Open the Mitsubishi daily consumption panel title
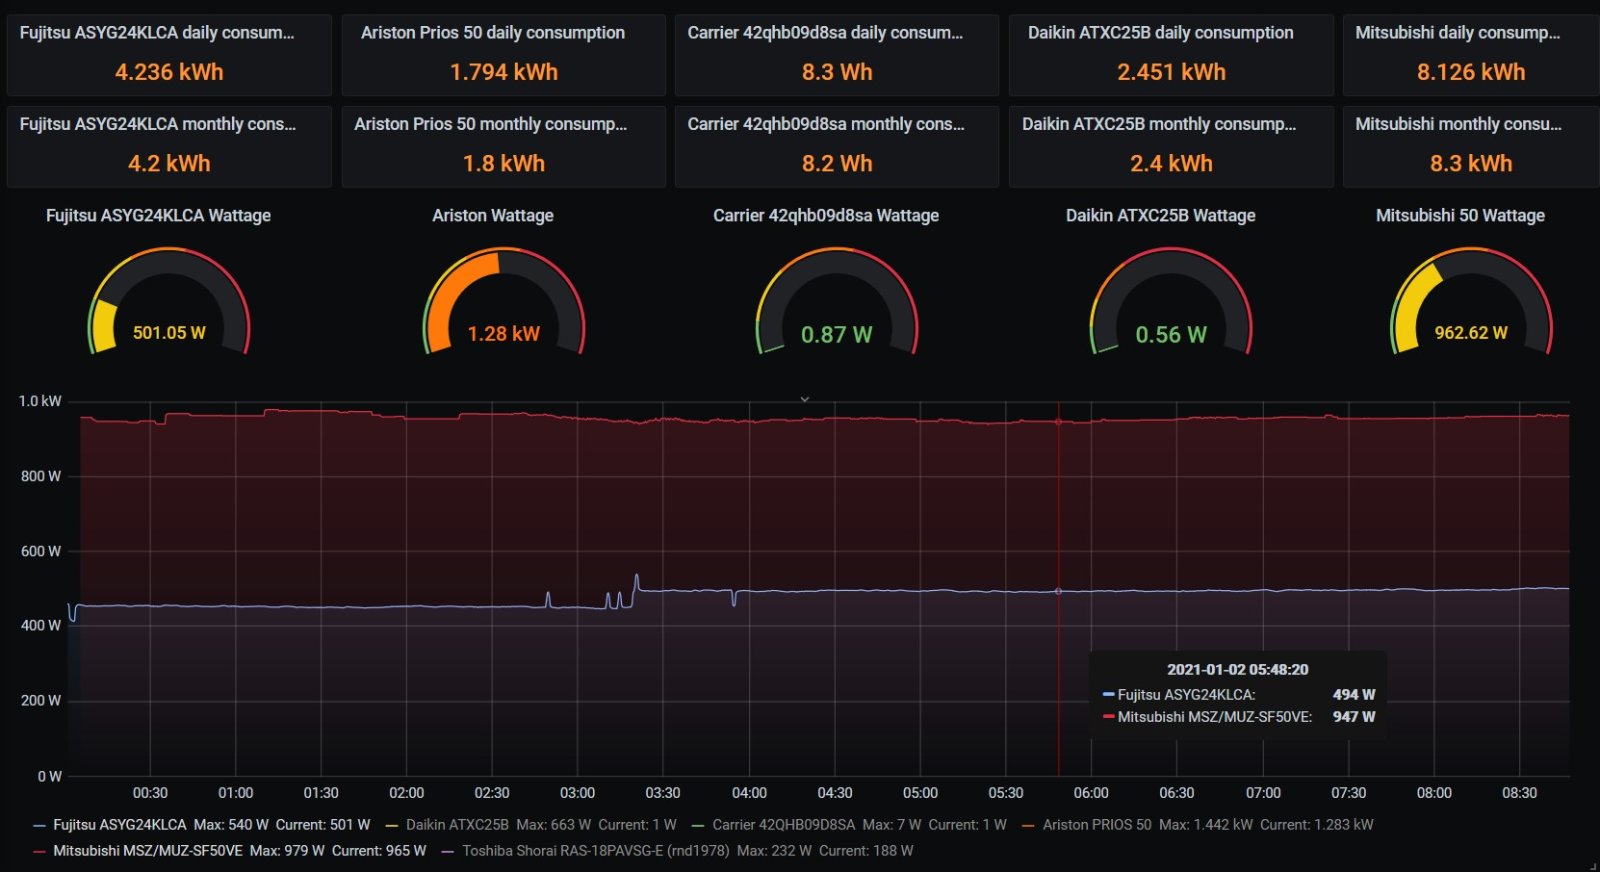 pos(1457,32)
